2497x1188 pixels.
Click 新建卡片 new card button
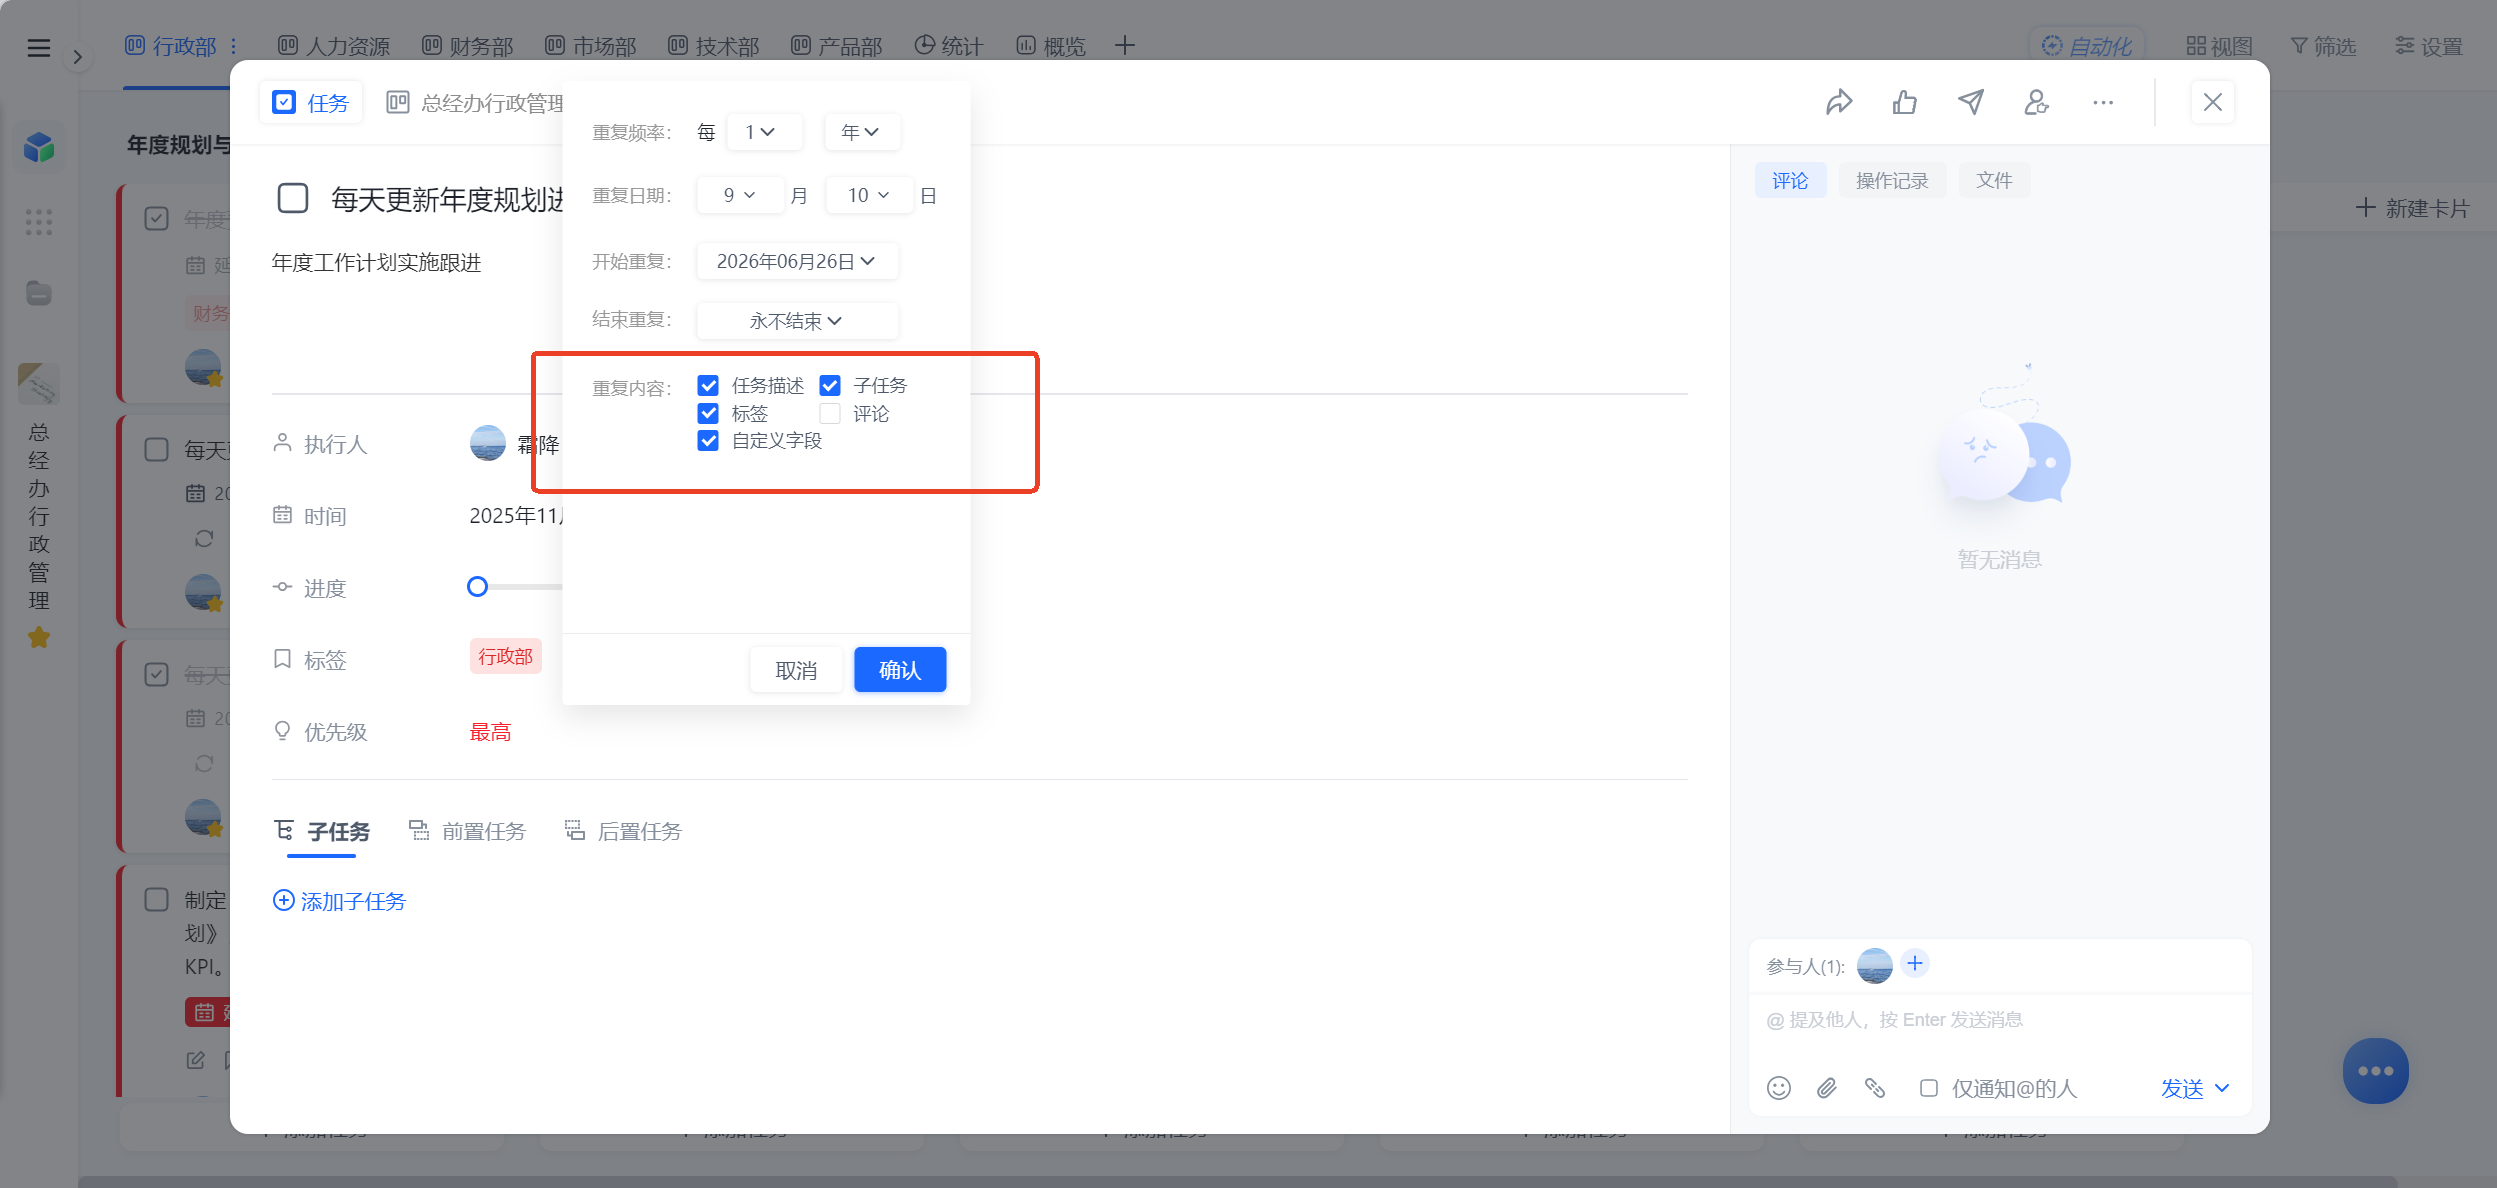pos(2413,208)
